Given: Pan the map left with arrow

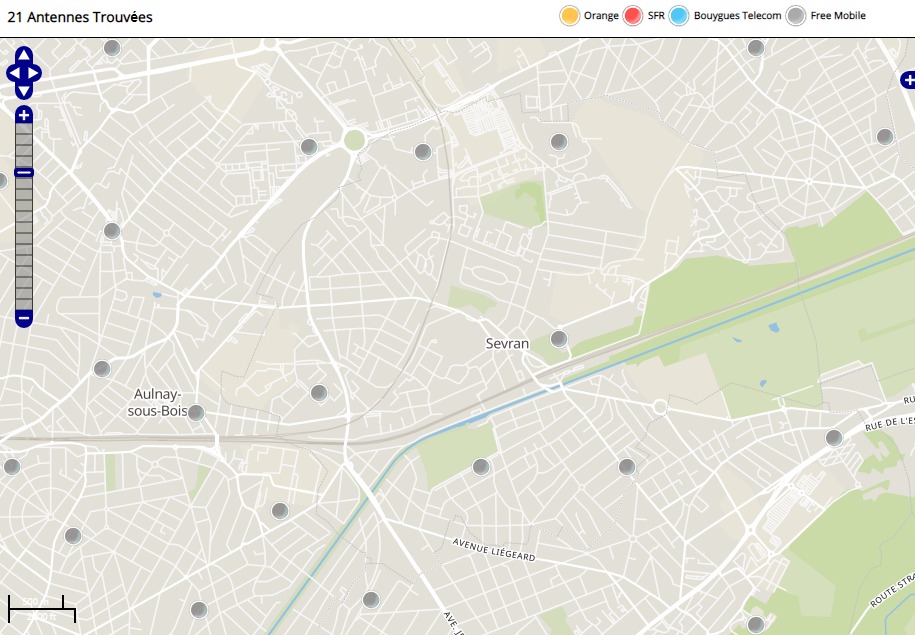Looking at the screenshot, I should pos(13,73).
